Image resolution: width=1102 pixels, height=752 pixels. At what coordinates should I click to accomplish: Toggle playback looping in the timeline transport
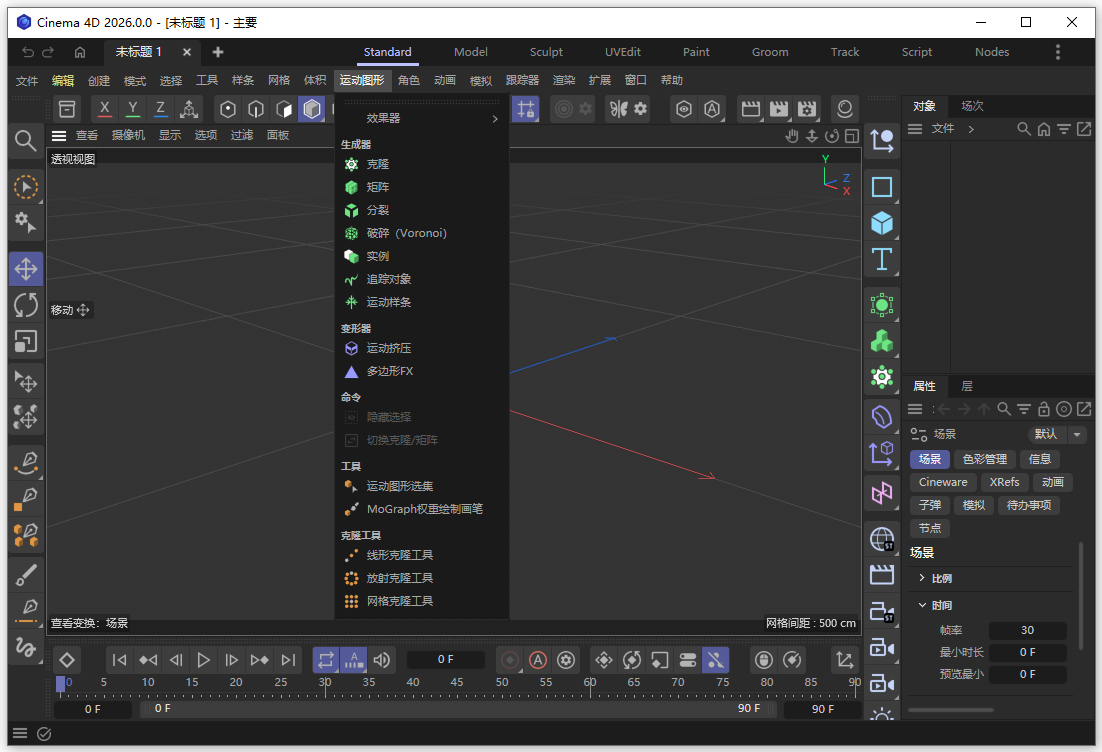click(x=326, y=659)
